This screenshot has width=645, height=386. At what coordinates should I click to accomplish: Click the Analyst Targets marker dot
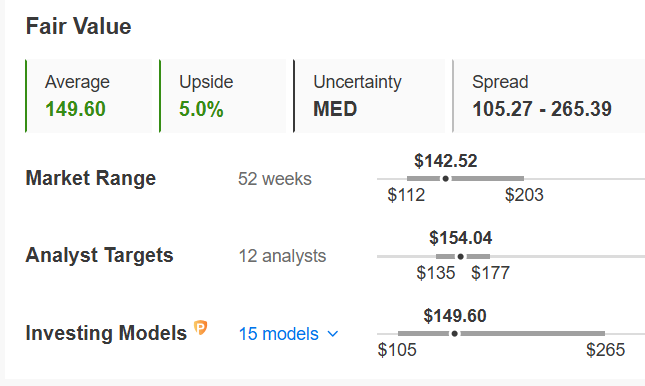pos(461,256)
